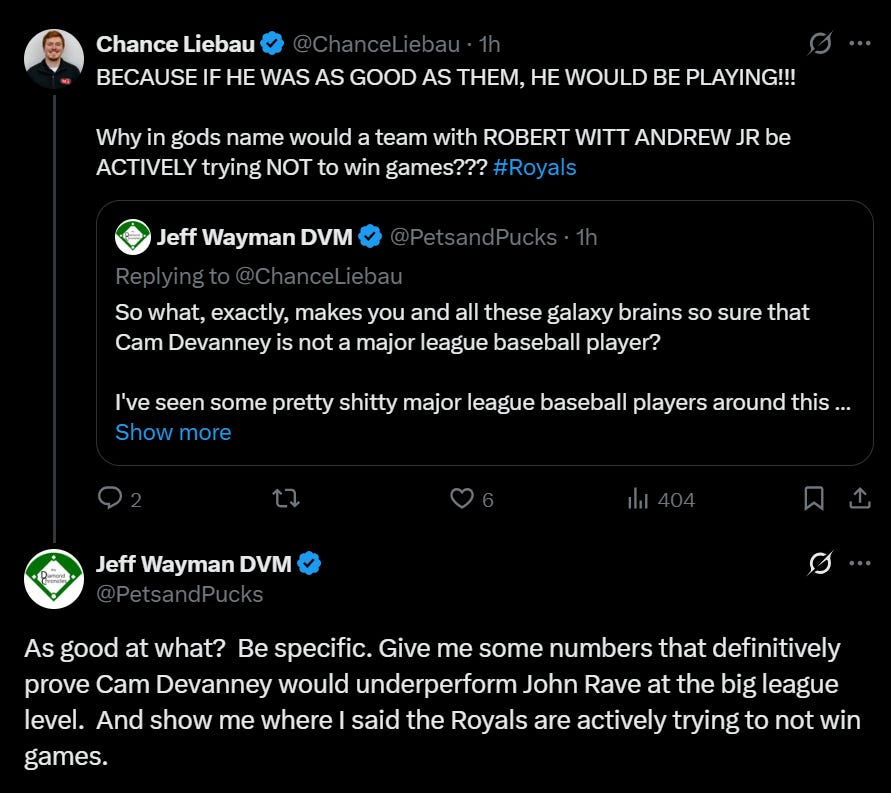Click the small avatar in quoted tweet
Screen dimensions: 891x793
(133, 237)
